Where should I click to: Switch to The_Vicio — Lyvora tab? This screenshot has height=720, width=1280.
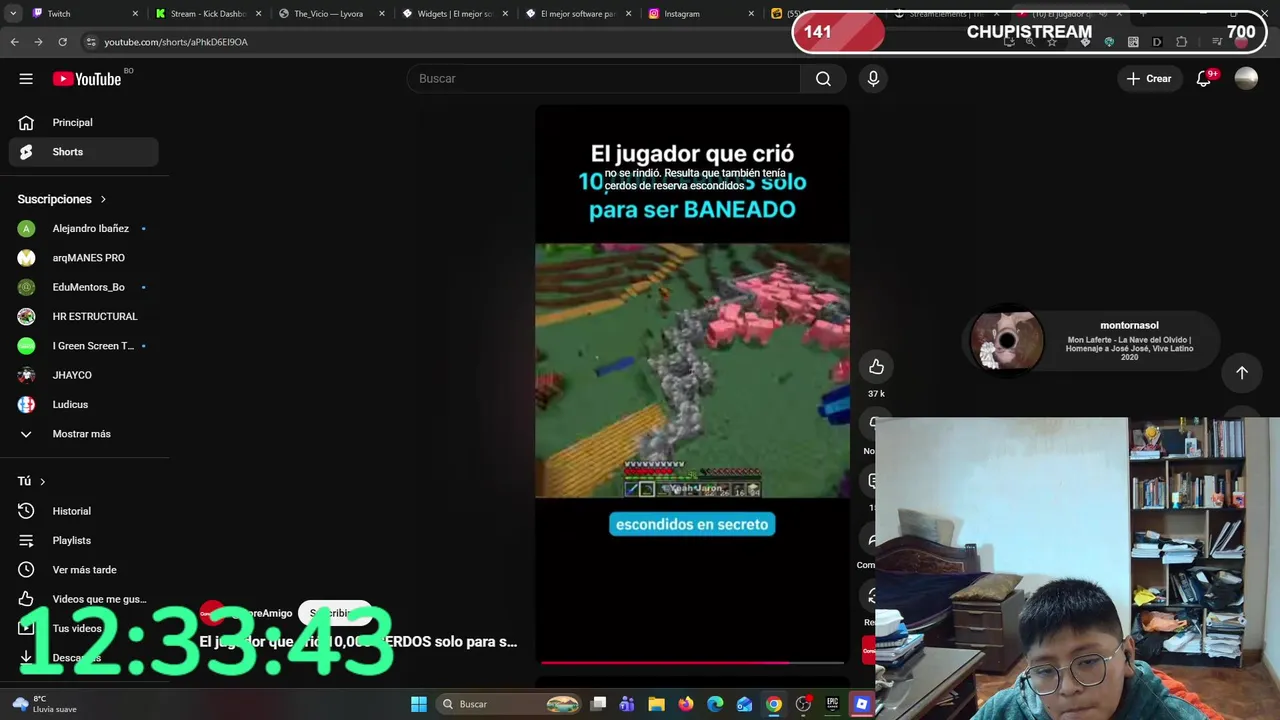point(330,14)
